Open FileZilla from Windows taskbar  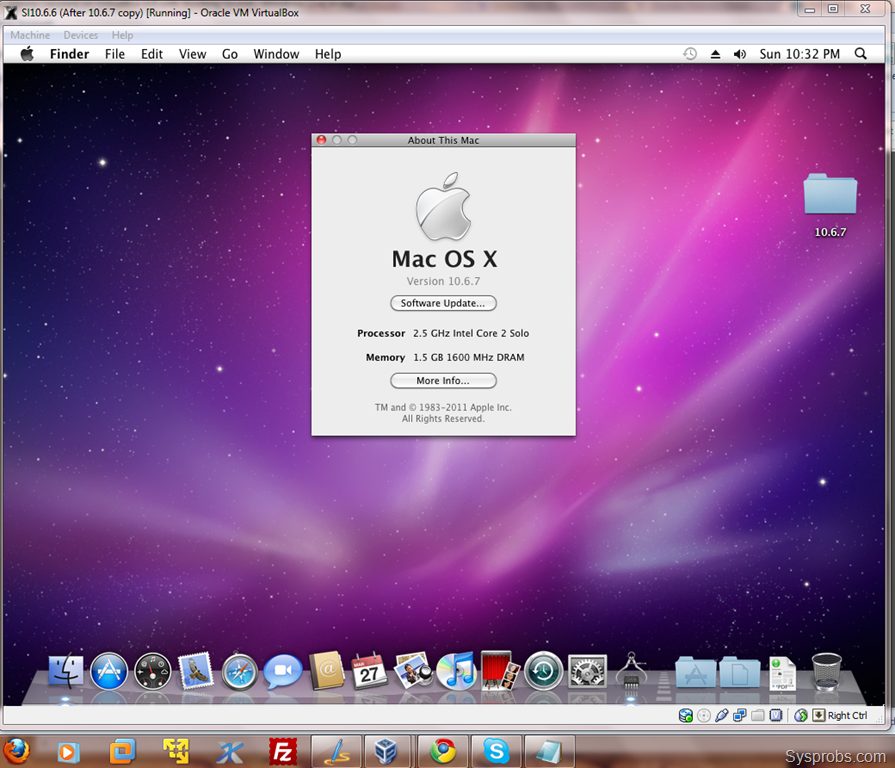[283, 751]
